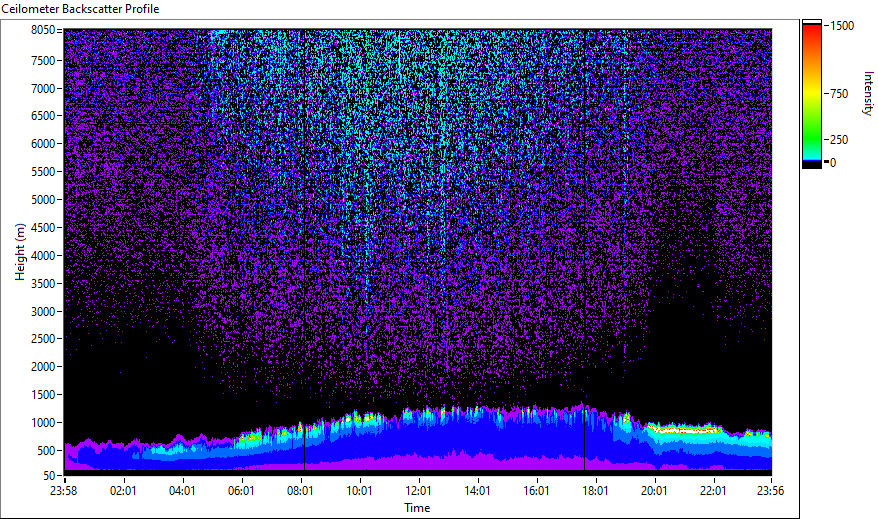Screen dimensions: 878x519
Task: Click the 2000 height axis tick label
Action: point(43,367)
